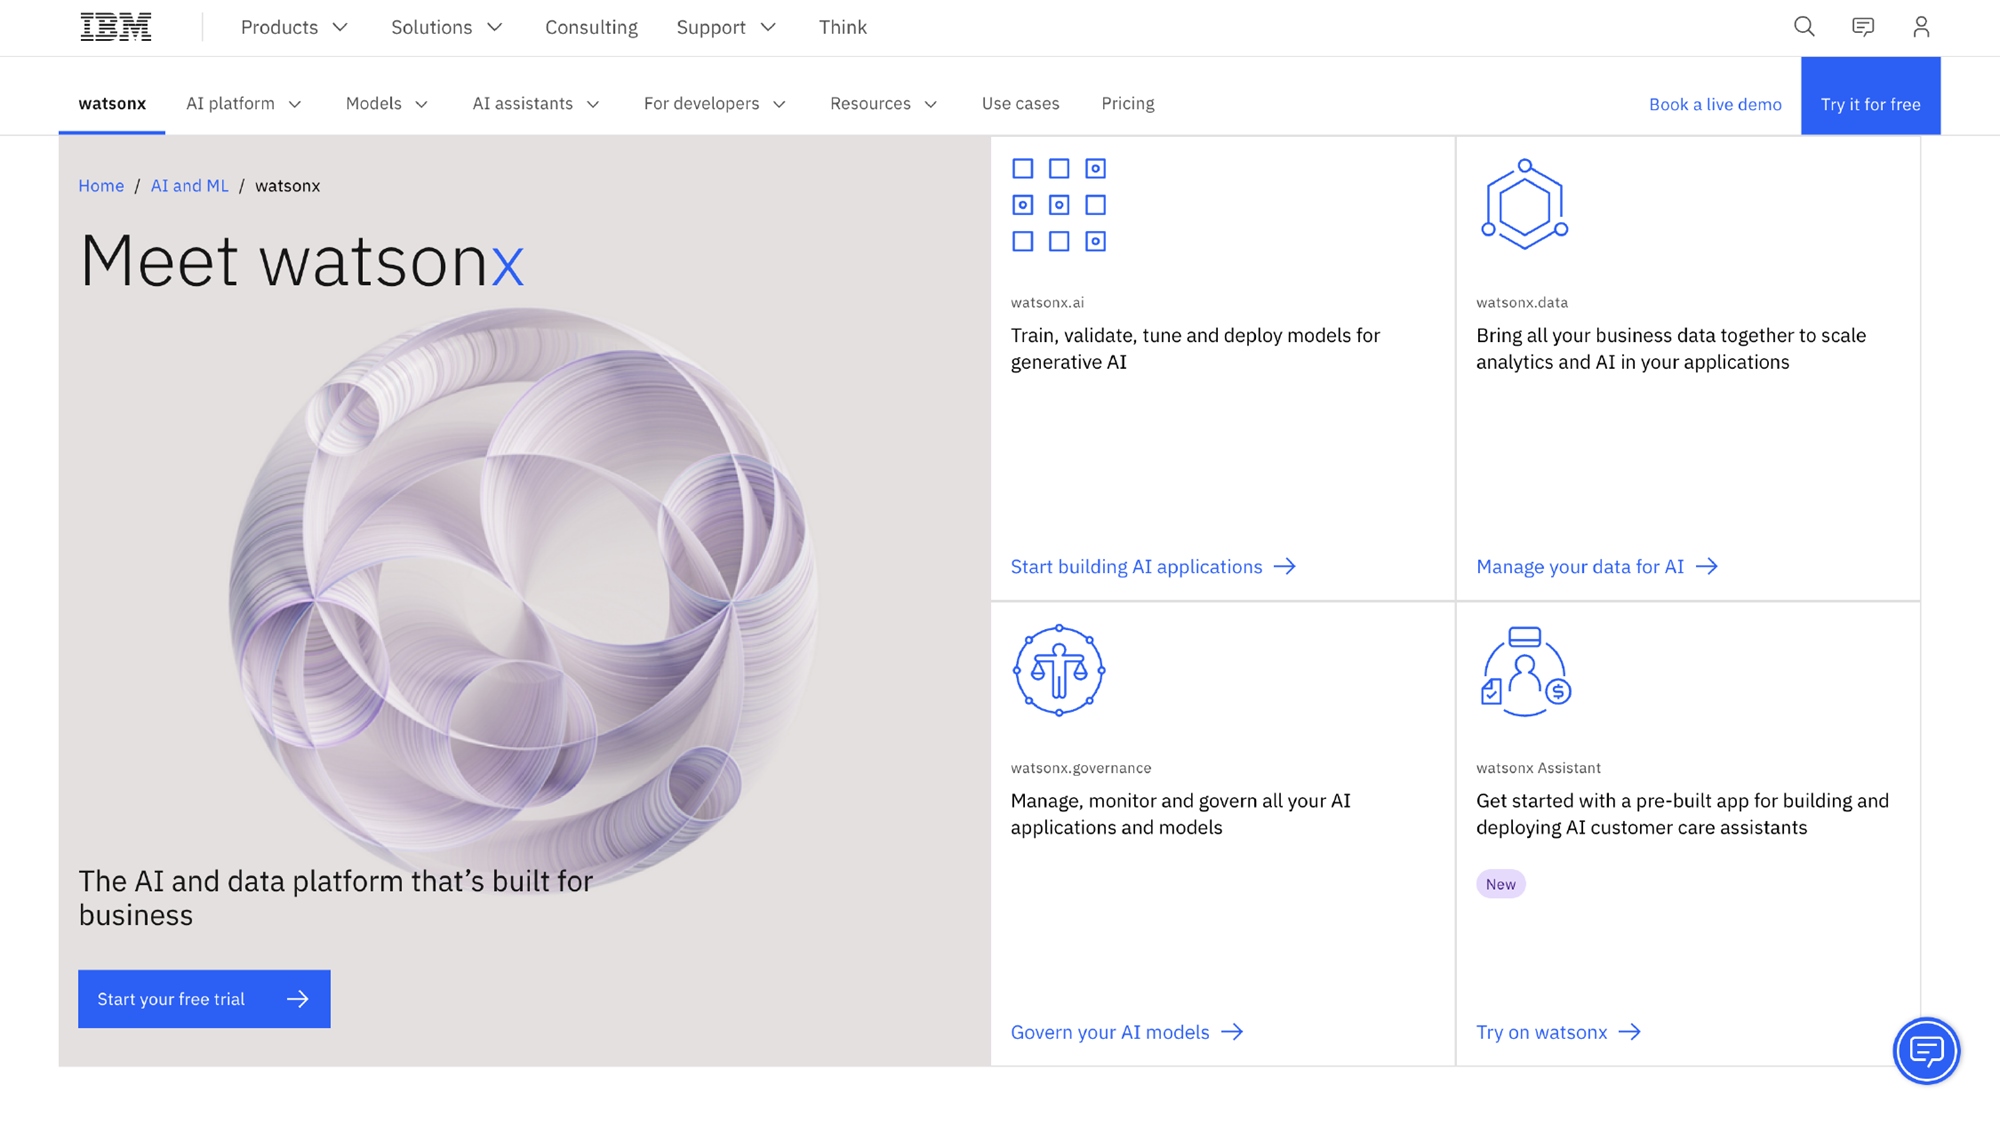Screen dimensions: 2000x1125
Task: Click Start your free trial button
Action: point(204,999)
